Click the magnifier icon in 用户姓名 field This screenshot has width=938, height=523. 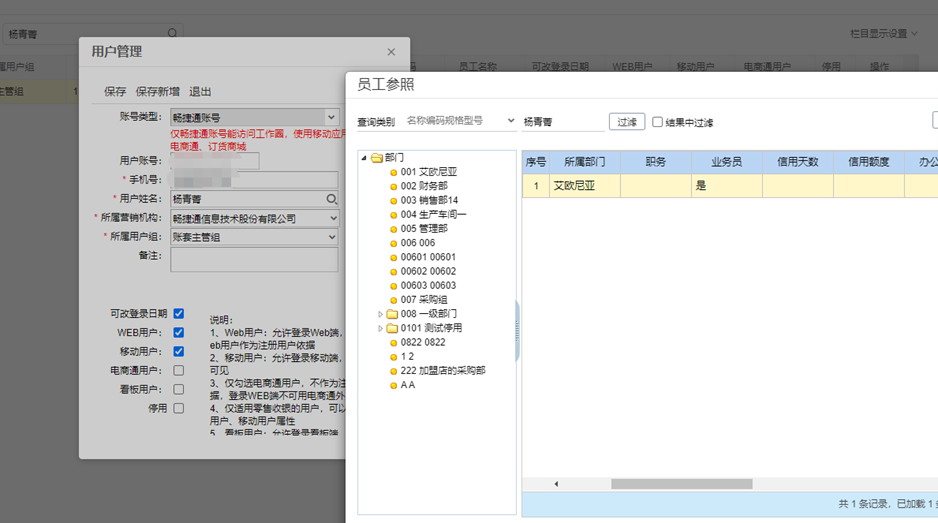point(332,199)
